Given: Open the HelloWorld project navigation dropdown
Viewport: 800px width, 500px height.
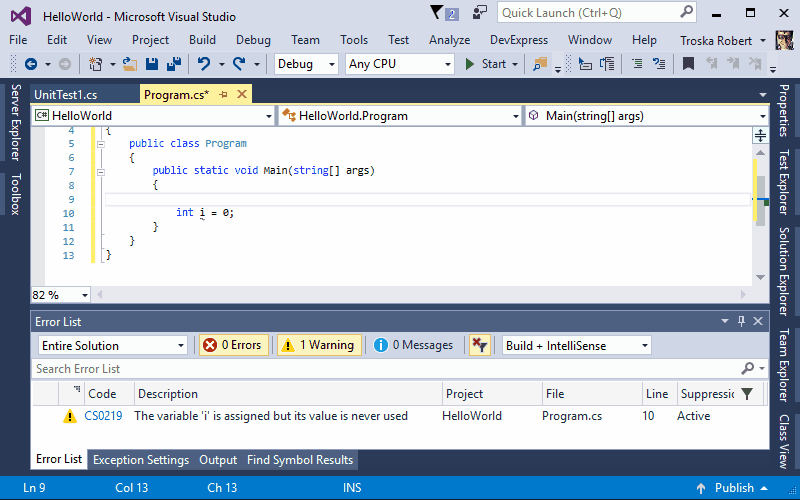Looking at the screenshot, I should pyautogui.click(x=153, y=116).
